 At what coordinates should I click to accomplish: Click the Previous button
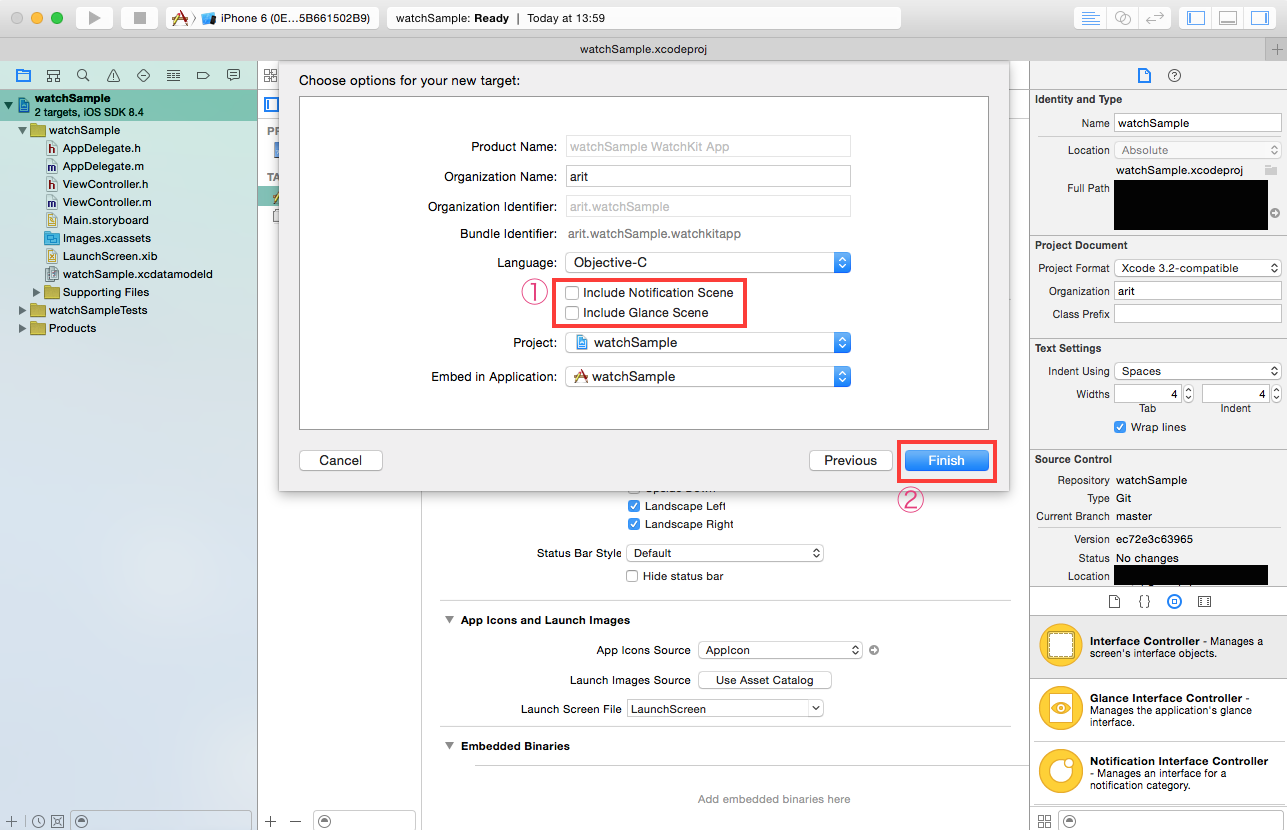(850, 461)
